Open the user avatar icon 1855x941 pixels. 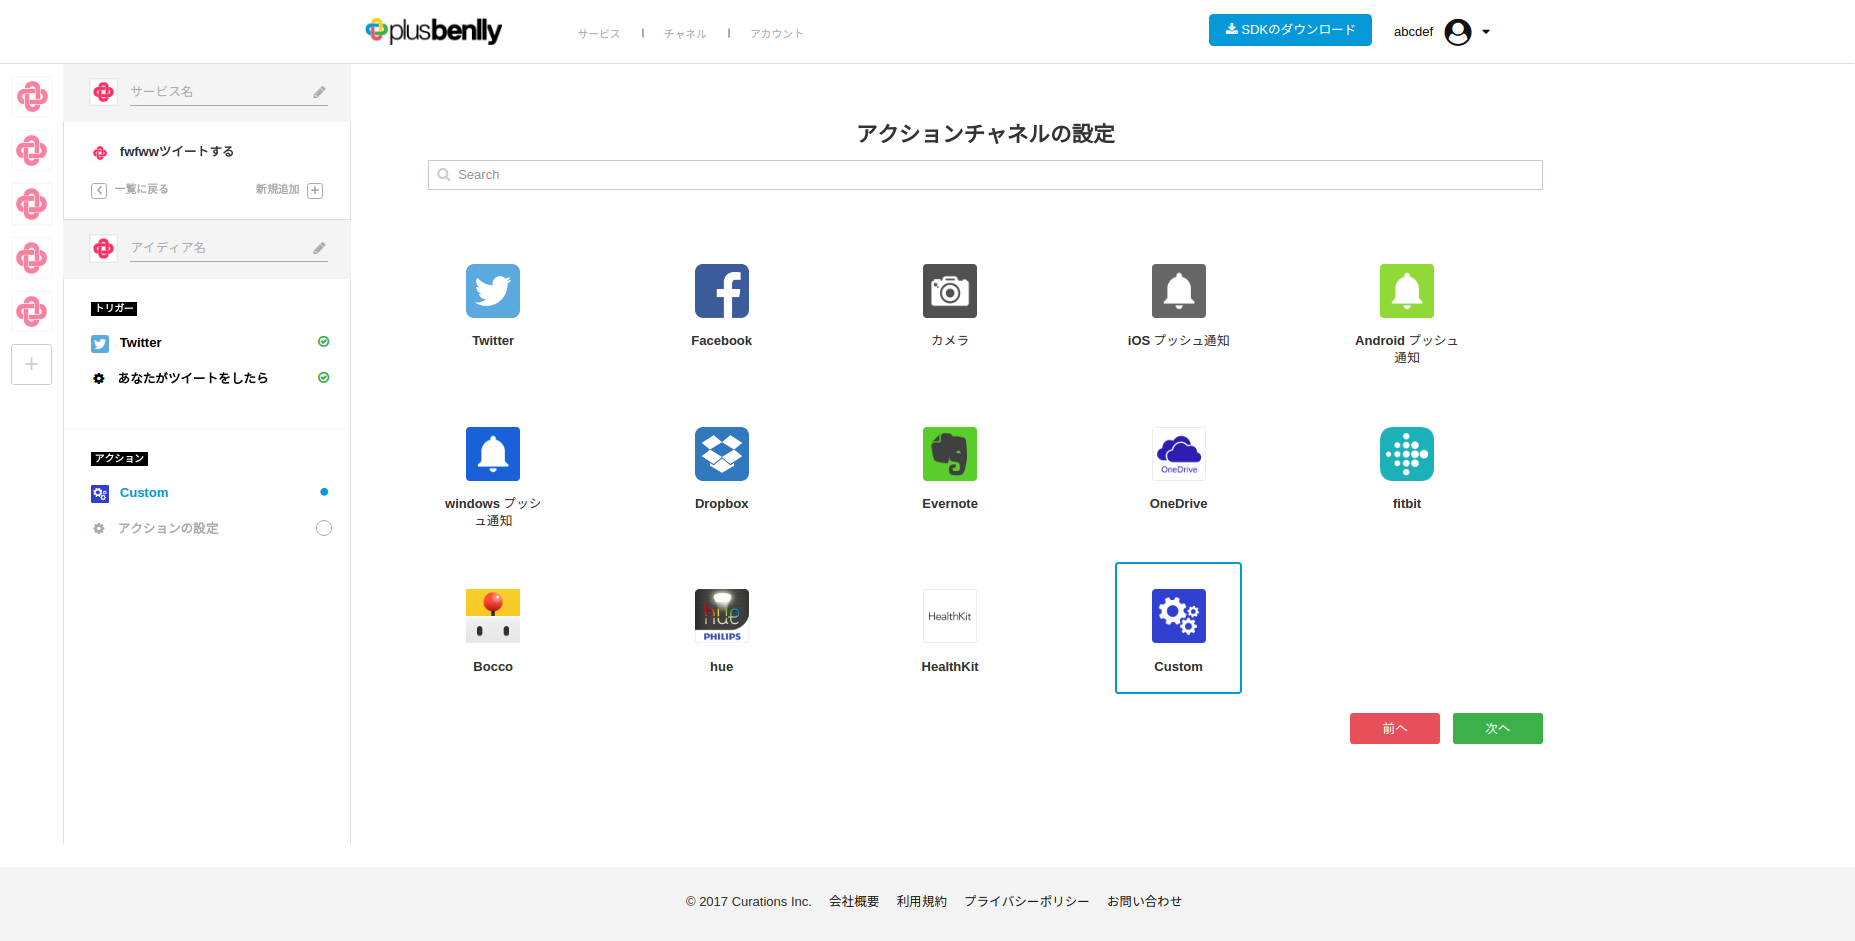[1458, 32]
